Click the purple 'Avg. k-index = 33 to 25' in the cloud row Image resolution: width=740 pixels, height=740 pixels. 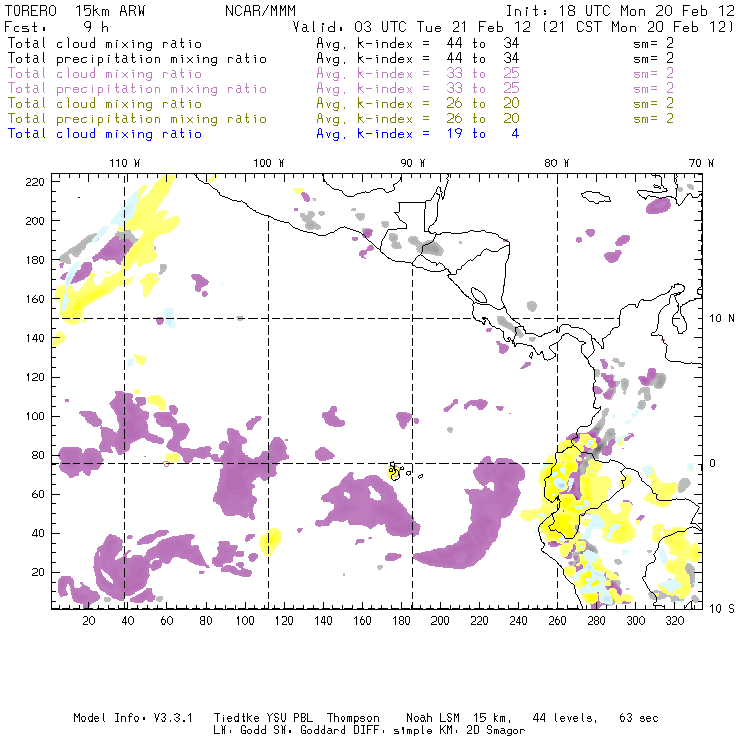click(x=418, y=74)
